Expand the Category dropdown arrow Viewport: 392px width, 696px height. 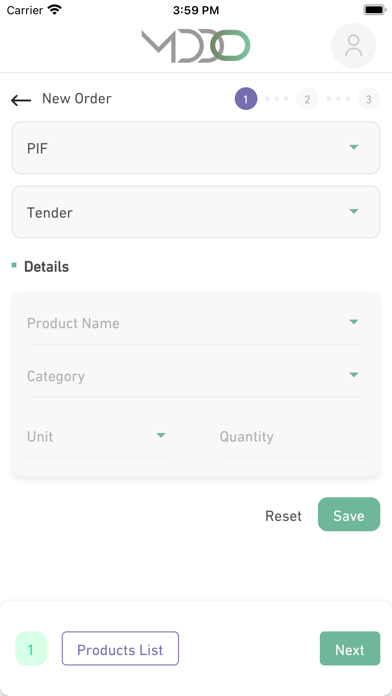tap(353, 375)
